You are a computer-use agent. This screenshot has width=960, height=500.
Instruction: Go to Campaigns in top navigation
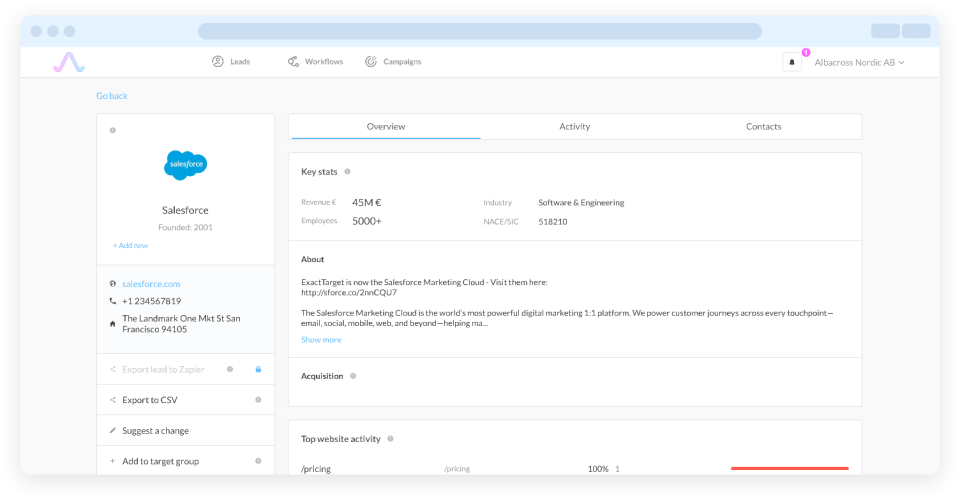tap(393, 62)
